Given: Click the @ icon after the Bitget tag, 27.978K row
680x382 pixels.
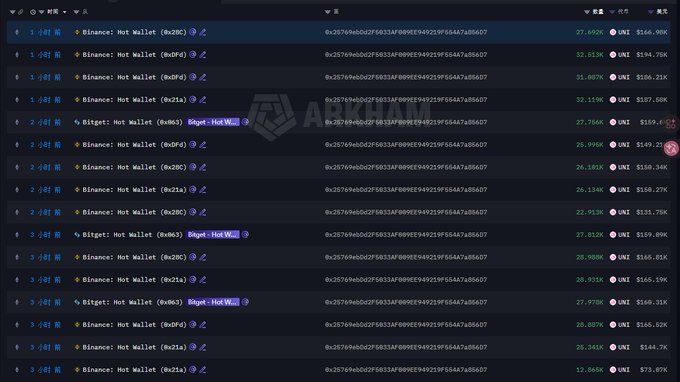Looking at the screenshot, I should click(x=245, y=302).
